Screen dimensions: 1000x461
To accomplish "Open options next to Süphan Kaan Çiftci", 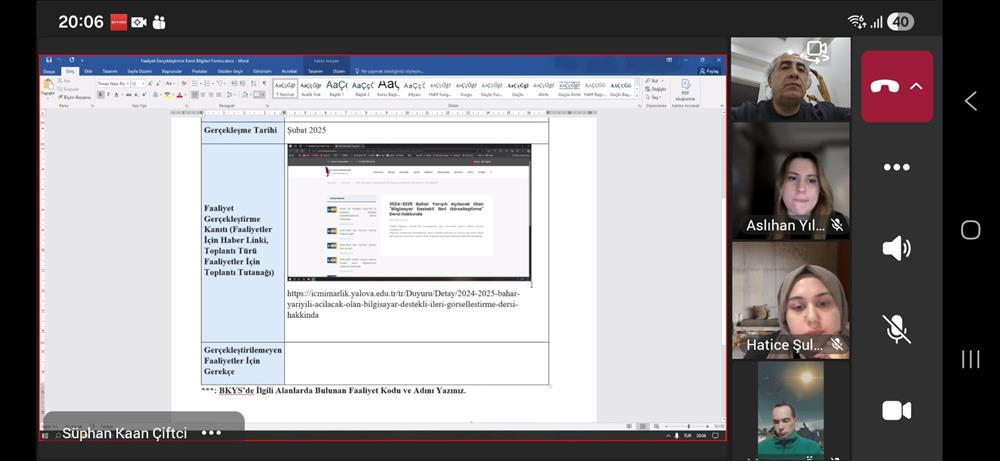I will tap(211, 433).
